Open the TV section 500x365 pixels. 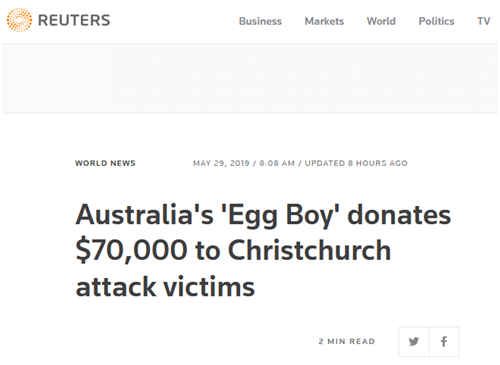click(x=484, y=21)
